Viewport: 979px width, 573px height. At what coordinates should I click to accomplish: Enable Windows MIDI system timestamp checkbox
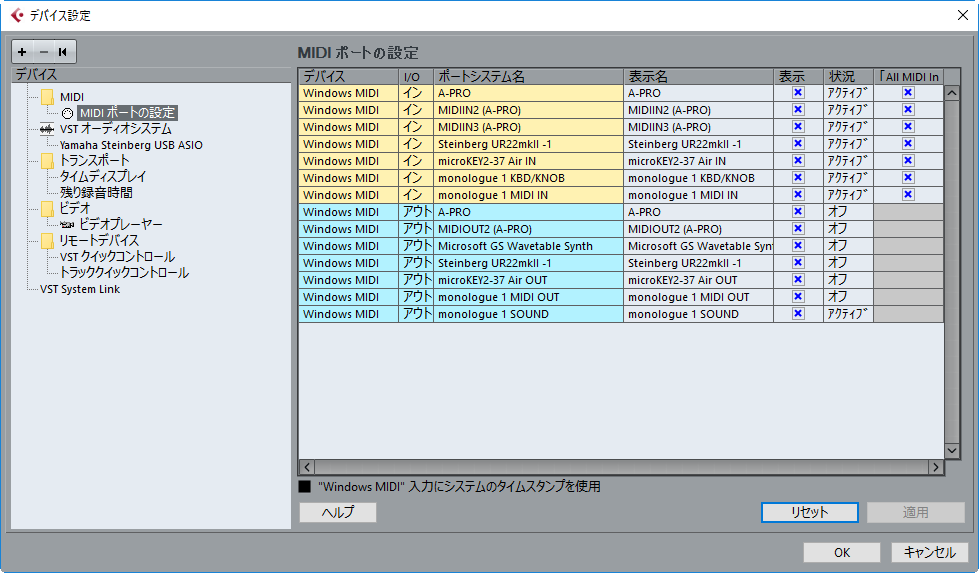click(305, 486)
